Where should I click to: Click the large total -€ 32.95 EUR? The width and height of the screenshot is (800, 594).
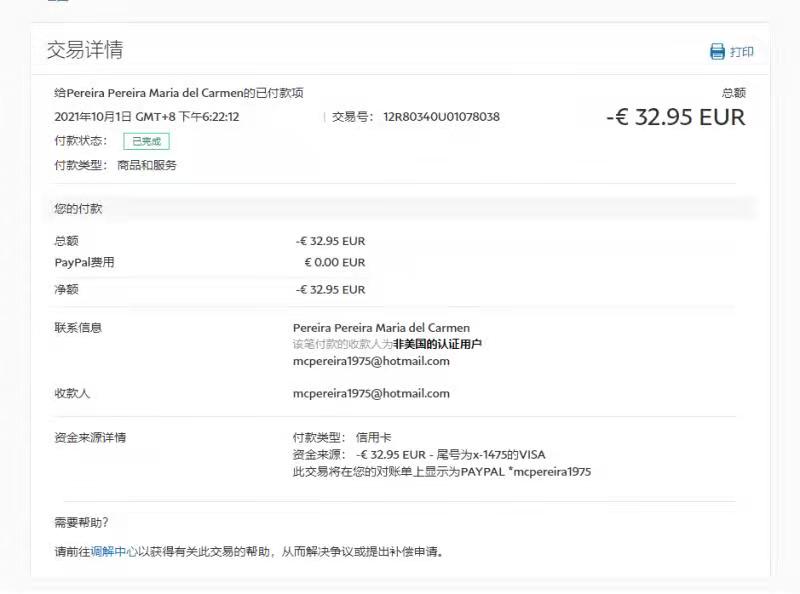675,117
